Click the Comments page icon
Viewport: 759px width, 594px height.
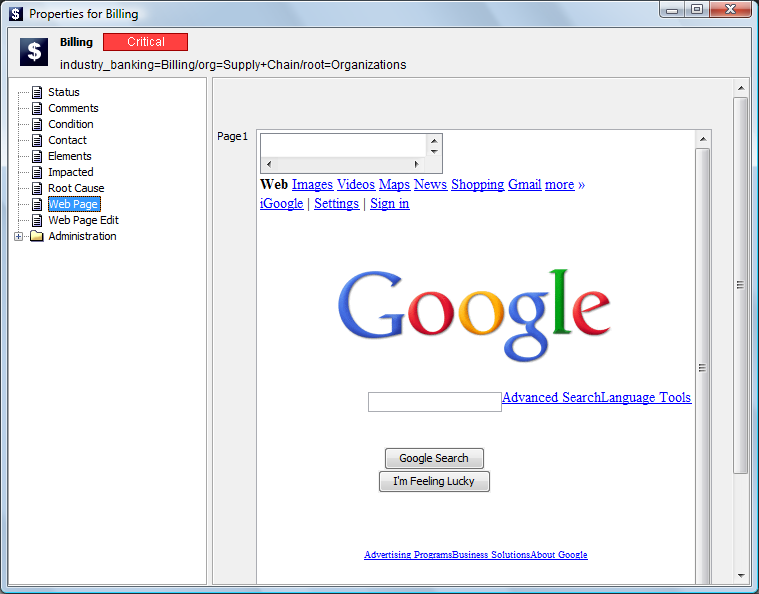point(37,108)
